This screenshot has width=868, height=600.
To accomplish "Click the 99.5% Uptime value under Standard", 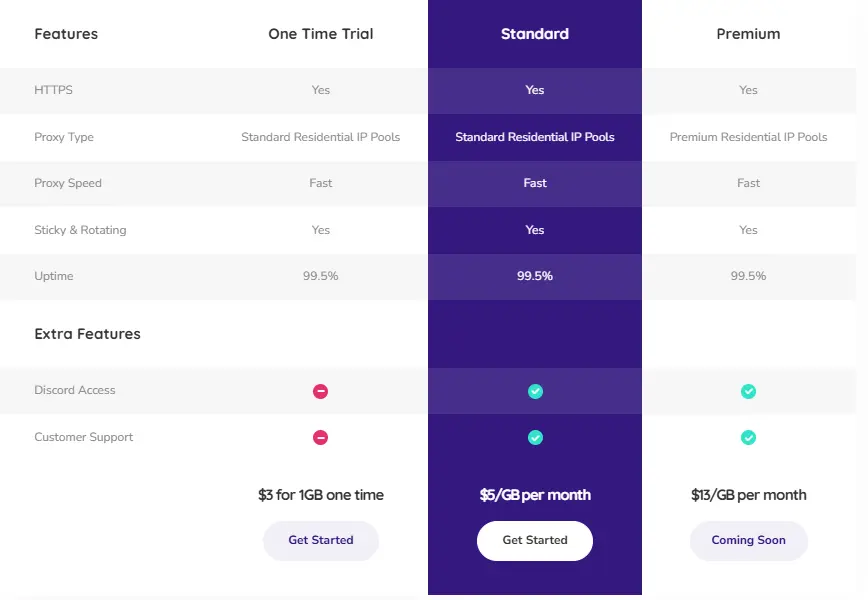I will point(534,276).
